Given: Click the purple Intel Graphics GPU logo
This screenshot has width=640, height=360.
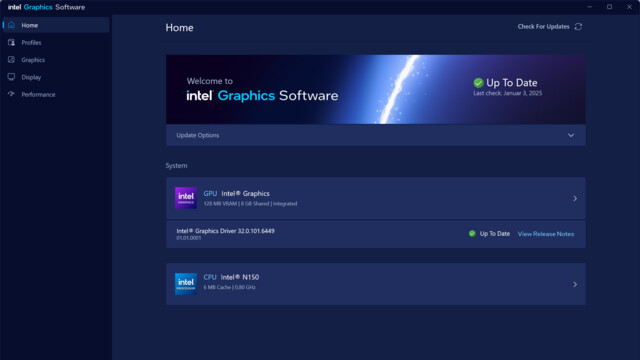Looking at the screenshot, I should coord(186,198).
